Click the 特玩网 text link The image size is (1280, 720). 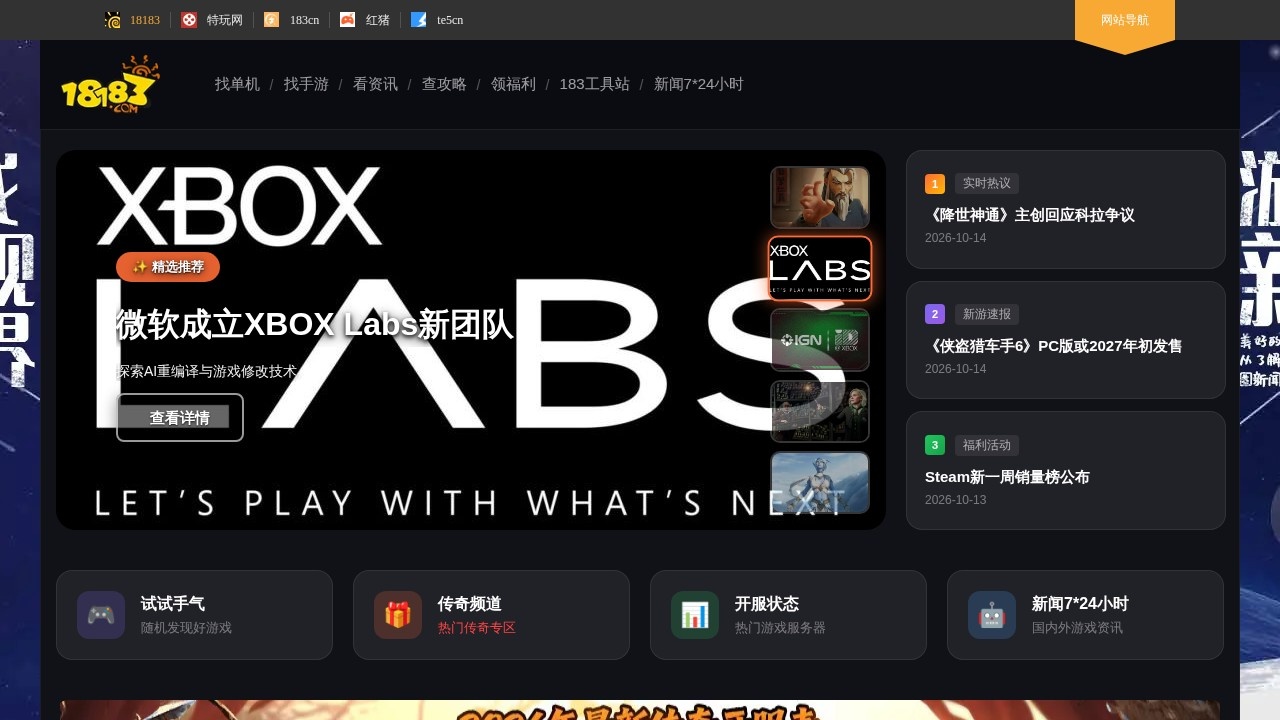(x=225, y=20)
